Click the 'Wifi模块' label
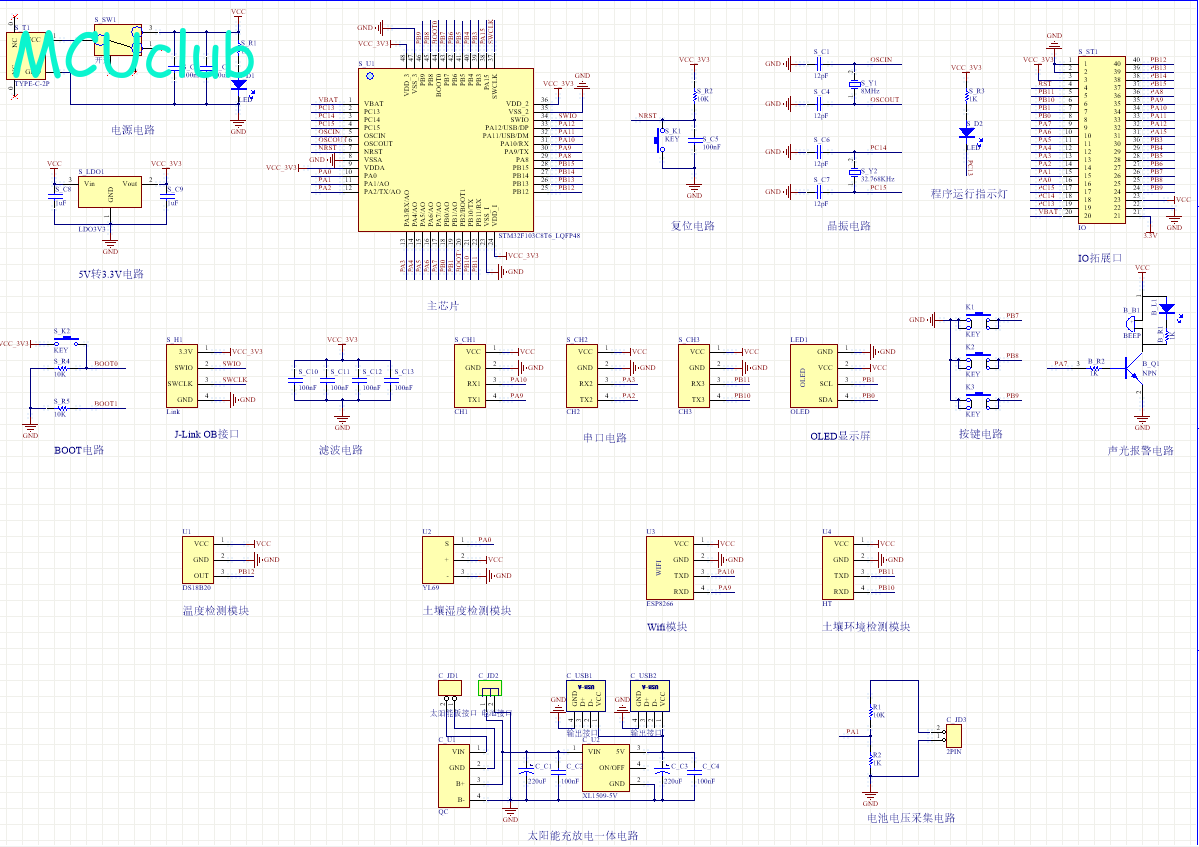Viewport: 1199px width, 847px height. pos(667,627)
